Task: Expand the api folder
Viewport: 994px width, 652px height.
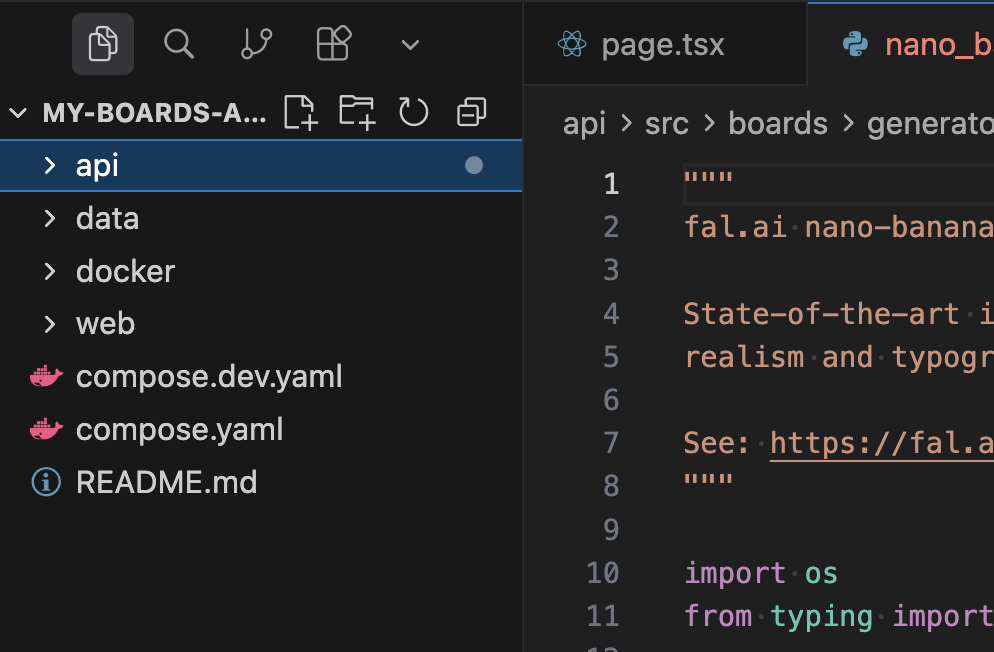Action: click(97, 166)
